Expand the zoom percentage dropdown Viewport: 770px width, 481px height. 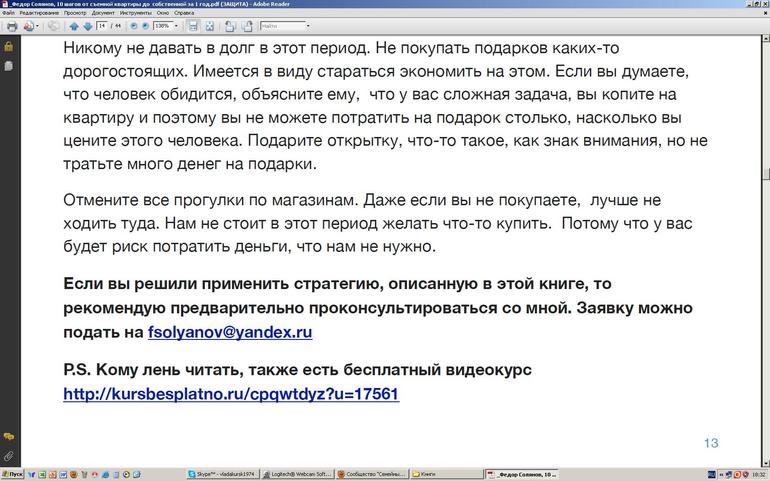click(177, 26)
